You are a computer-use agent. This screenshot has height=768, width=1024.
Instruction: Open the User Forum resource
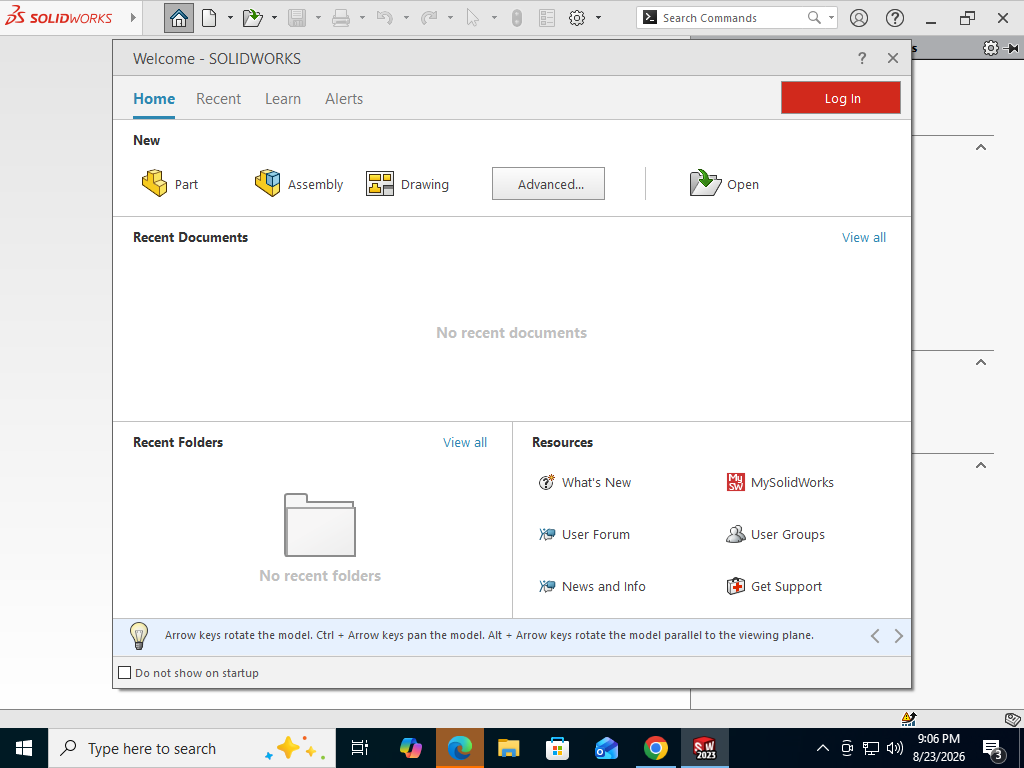584,534
